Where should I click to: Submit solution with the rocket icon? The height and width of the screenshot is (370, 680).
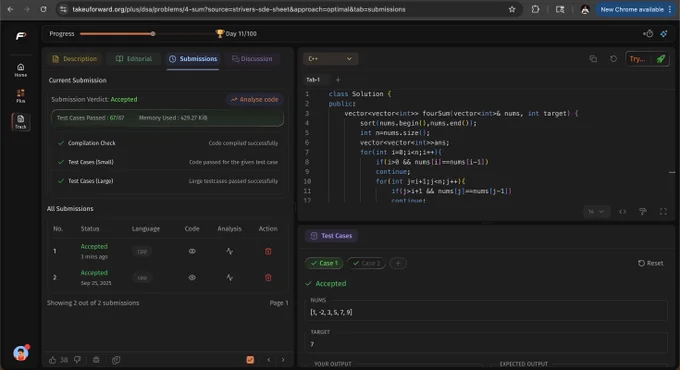pos(660,59)
